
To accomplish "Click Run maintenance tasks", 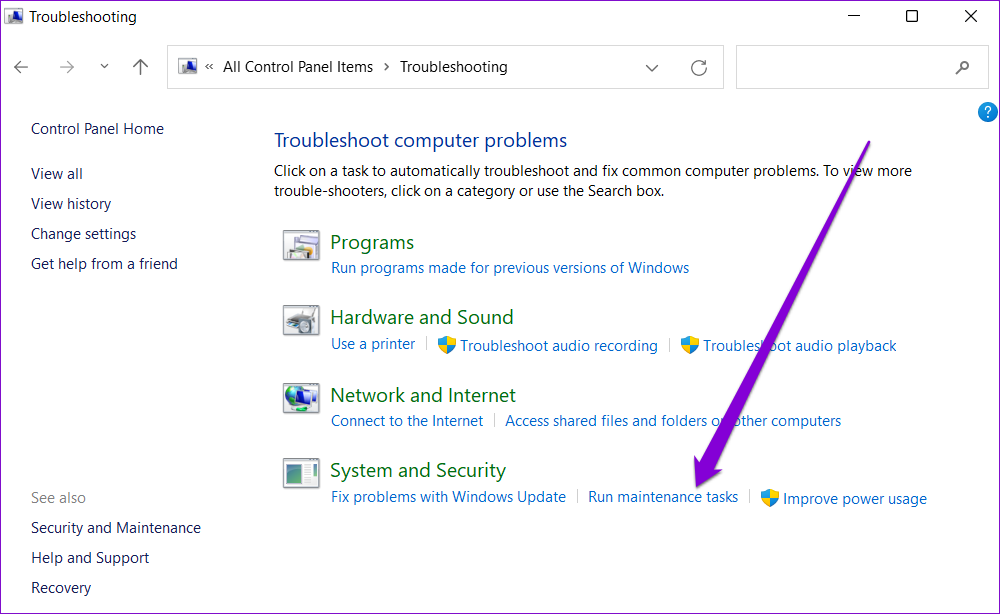I will 663,497.
